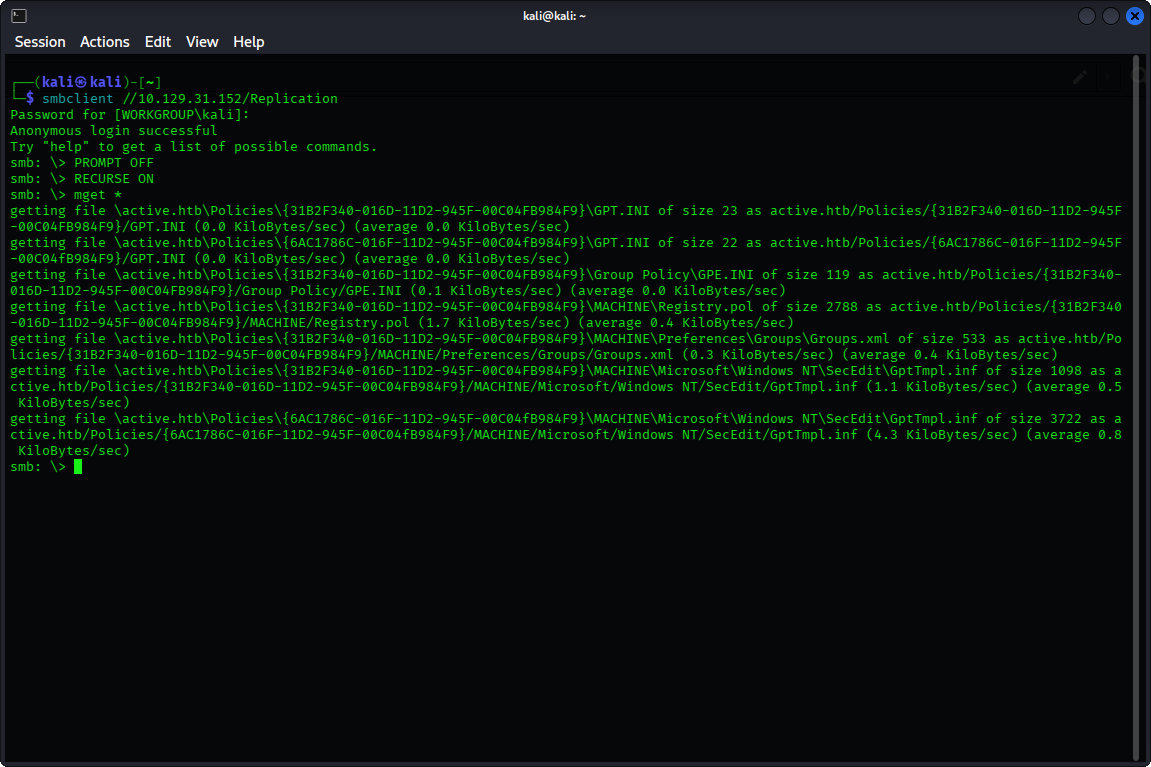Click the 'mget *' command text
Viewport: 1151px width, 767px height.
(x=98, y=195)
